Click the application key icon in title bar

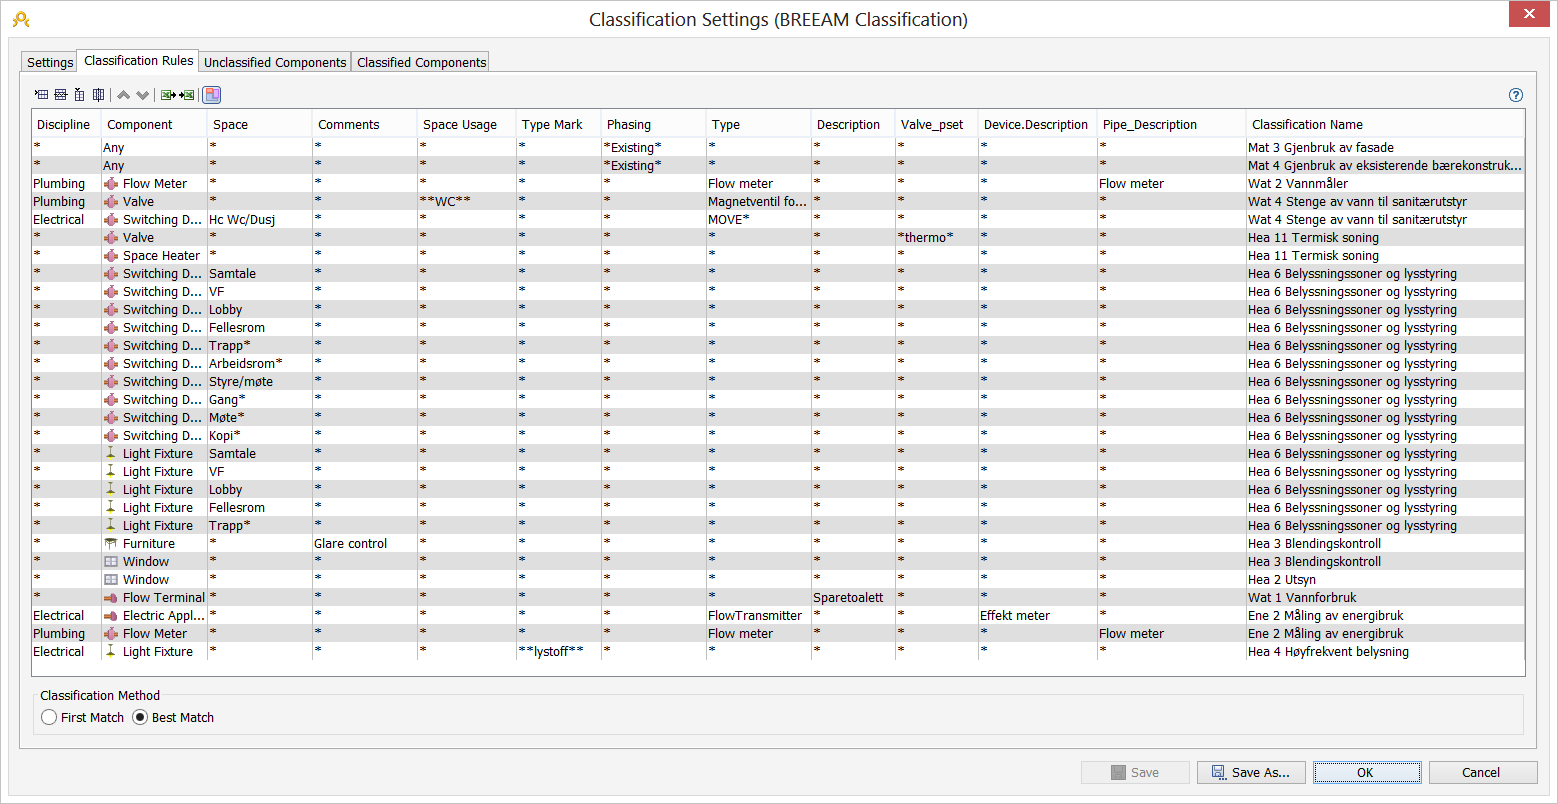pos(20,18)
